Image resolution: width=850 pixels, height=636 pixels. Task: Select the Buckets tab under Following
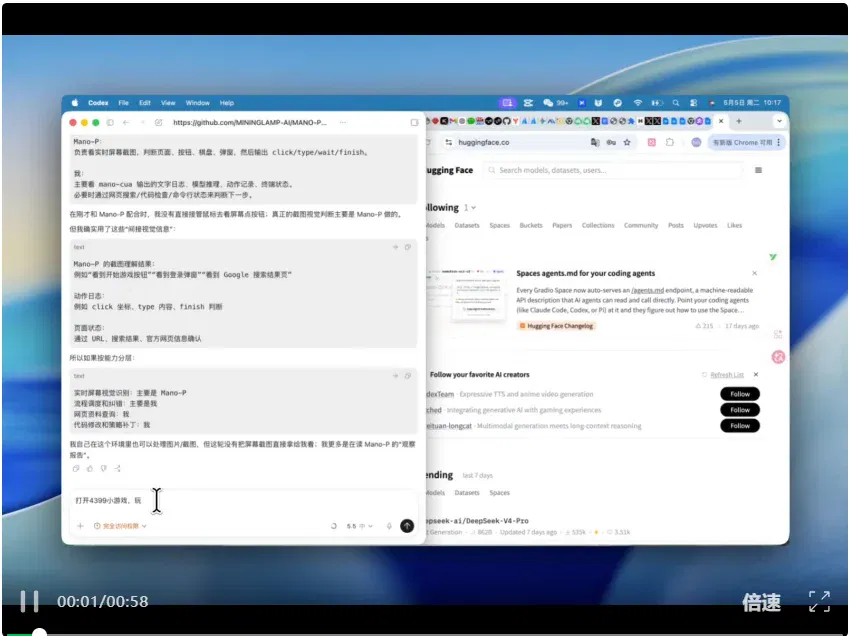point(531,226)
